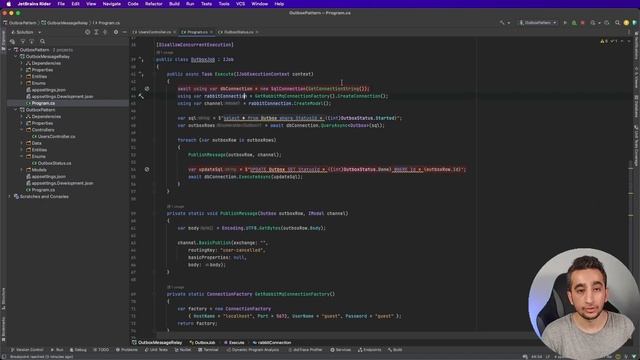The image size is (640, 360).
Task: Open the File menu
Action: pyautogui.click(x=61, y=4)
